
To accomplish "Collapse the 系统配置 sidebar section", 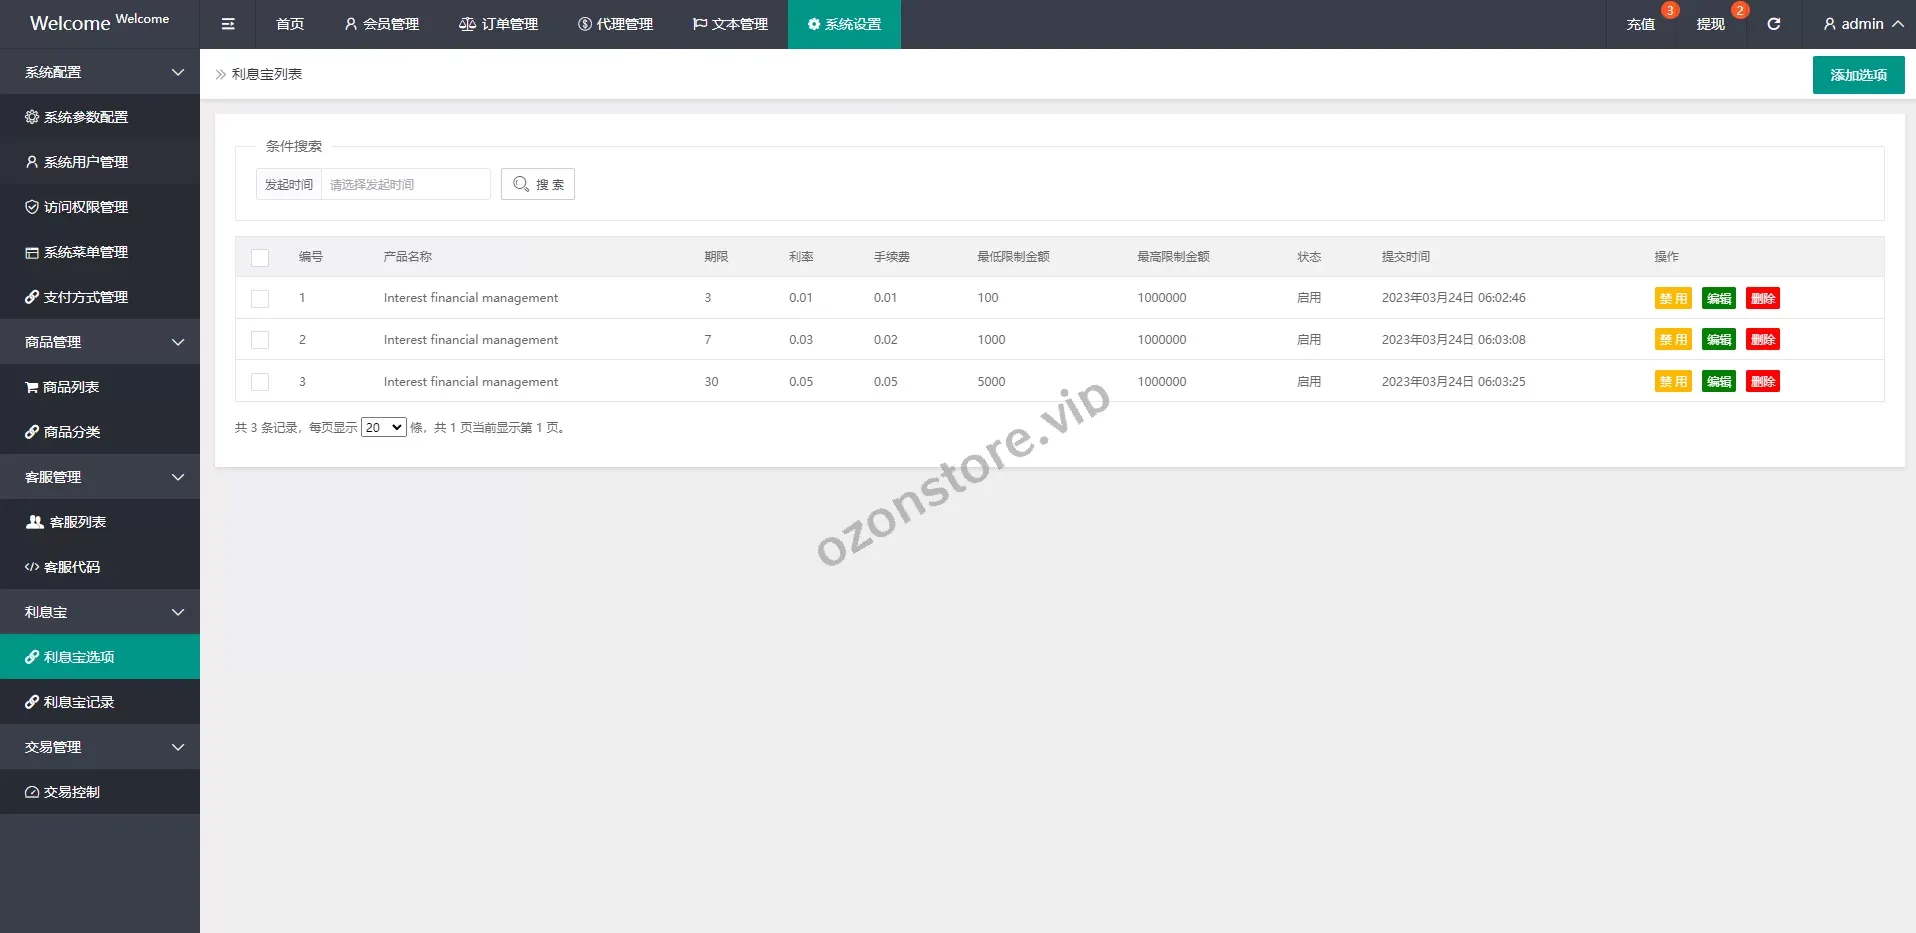I will (x=100, y=72).
